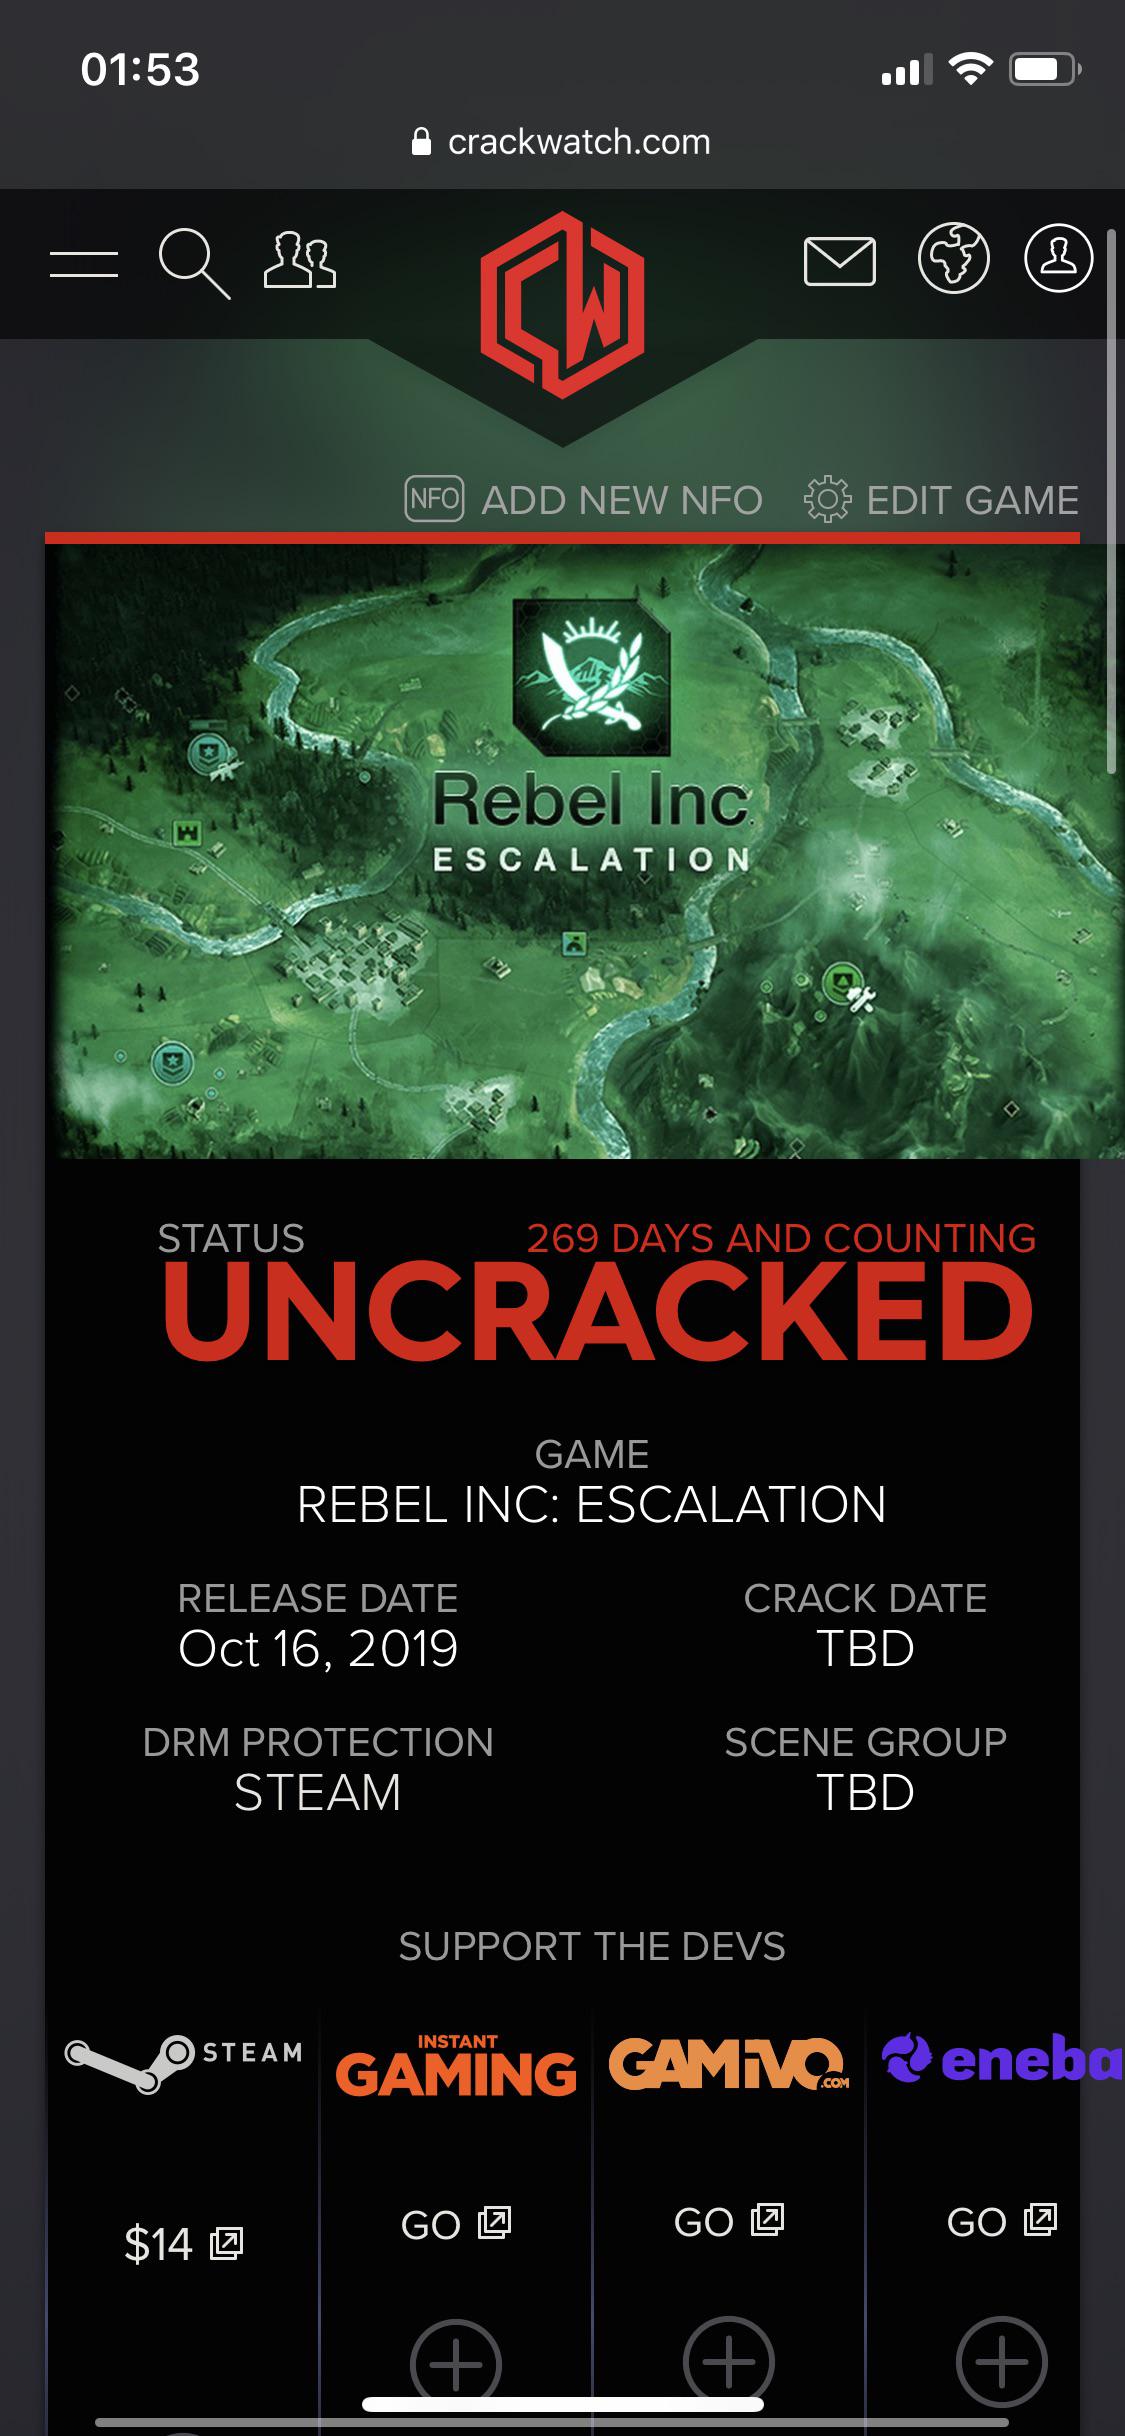Screen dimensions: 1125x2436
Task: Tap the crackwatch.com address bar
Action: point(562,140)
